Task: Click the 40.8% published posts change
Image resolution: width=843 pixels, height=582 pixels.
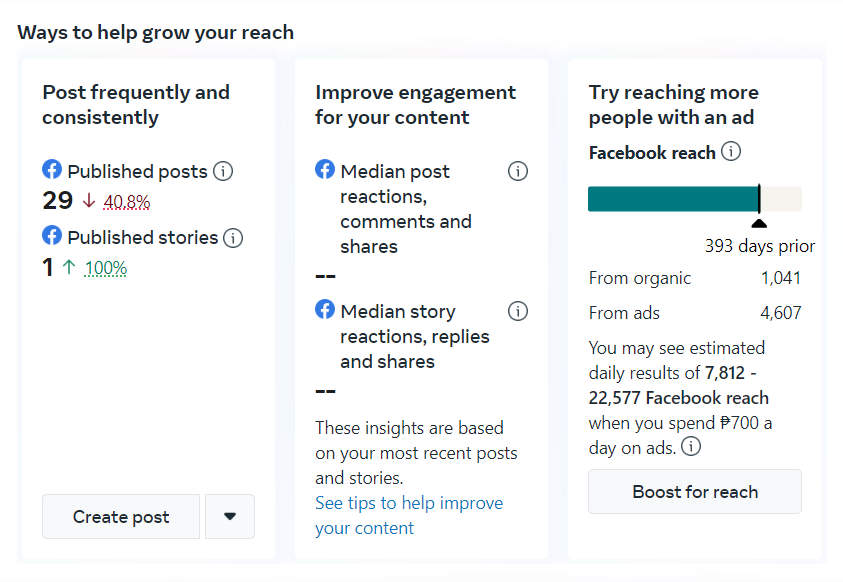Action: pos(127,202)
